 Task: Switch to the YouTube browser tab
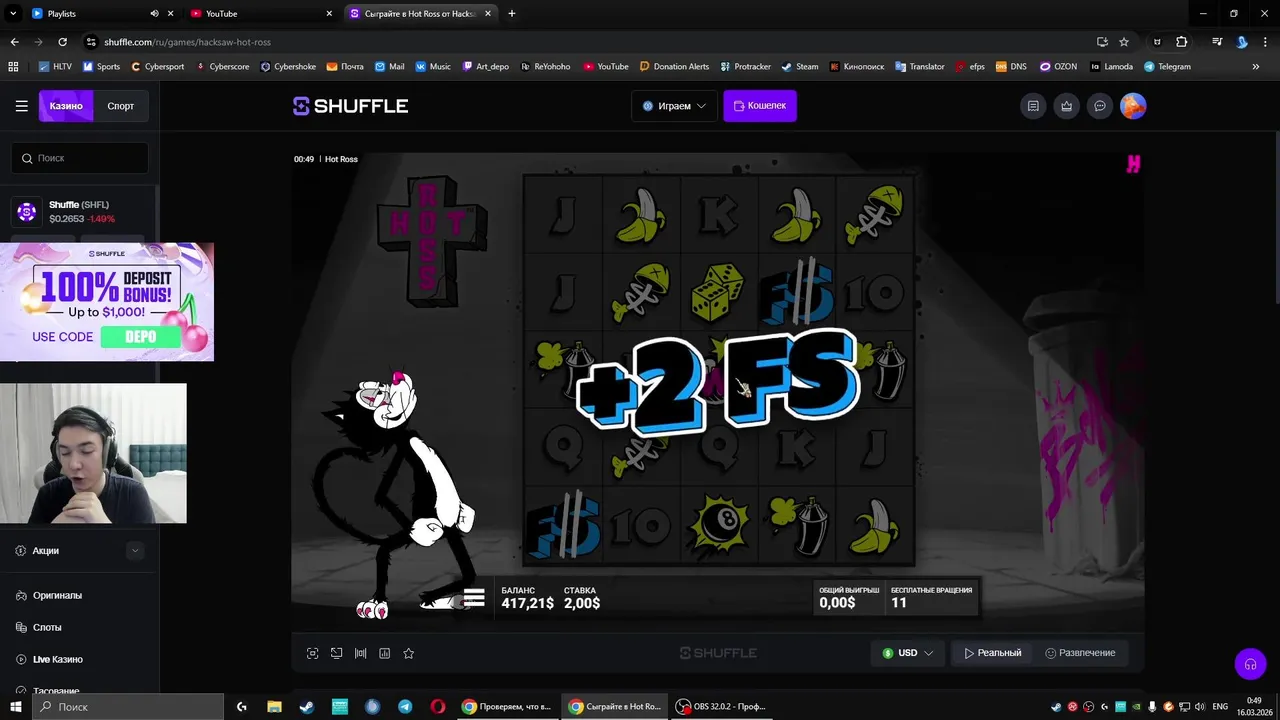coord(260,14)
